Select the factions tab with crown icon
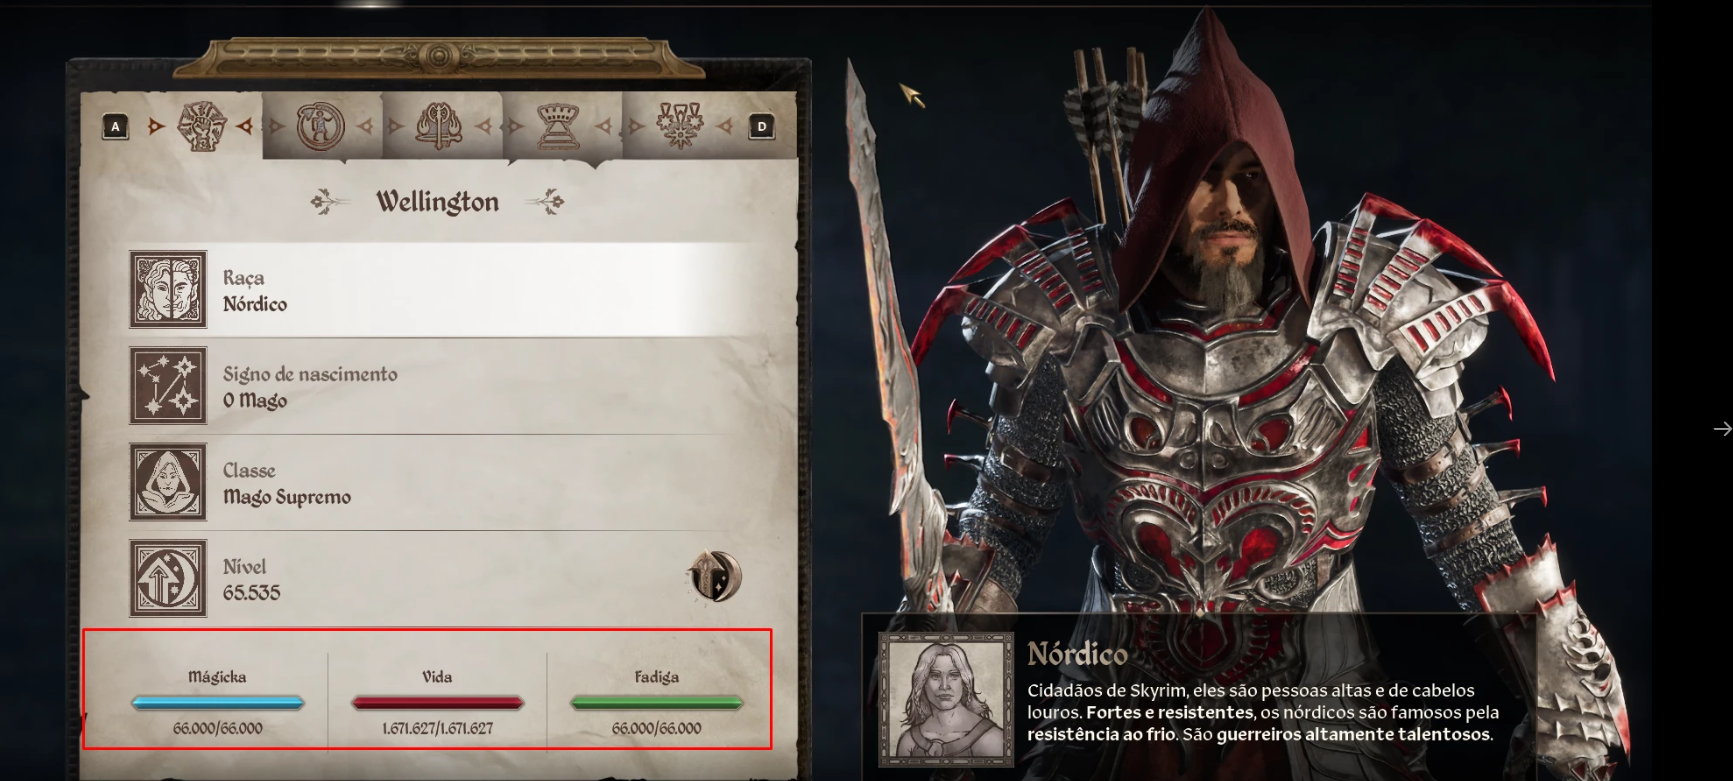This screenshot has width=1733, height=781. pos(558,127)
